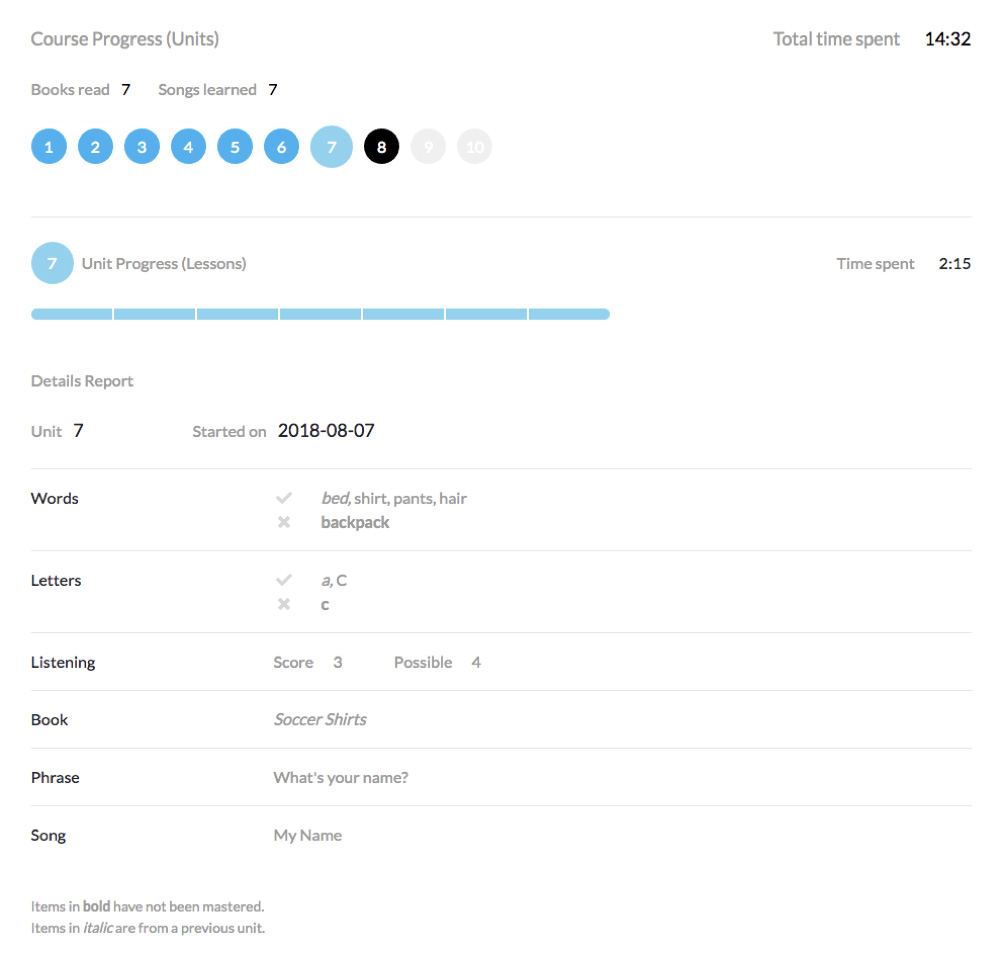Click the checkmark in Letters row
The image size is (994, 955).
coord(284,580)
